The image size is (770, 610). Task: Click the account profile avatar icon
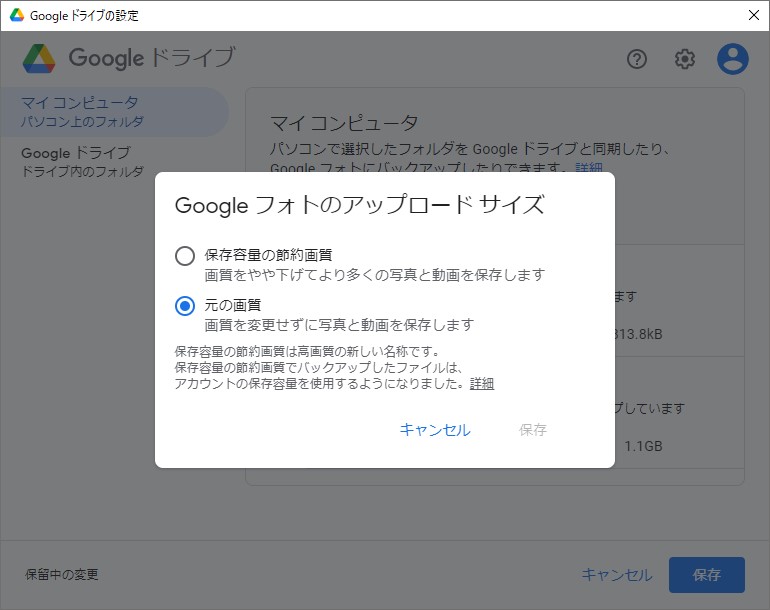pos(733,59)
